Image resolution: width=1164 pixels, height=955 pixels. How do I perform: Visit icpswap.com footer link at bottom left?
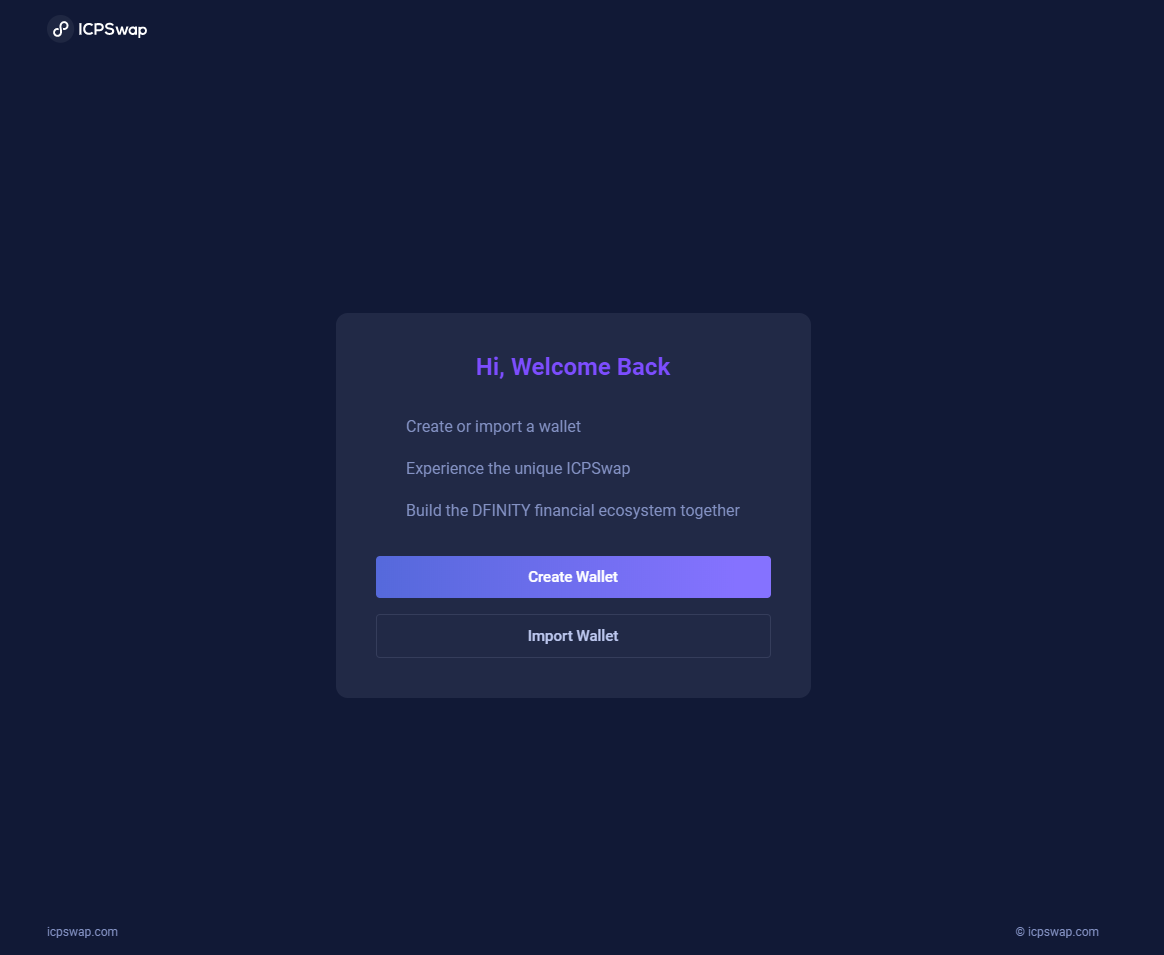point(82,932)
